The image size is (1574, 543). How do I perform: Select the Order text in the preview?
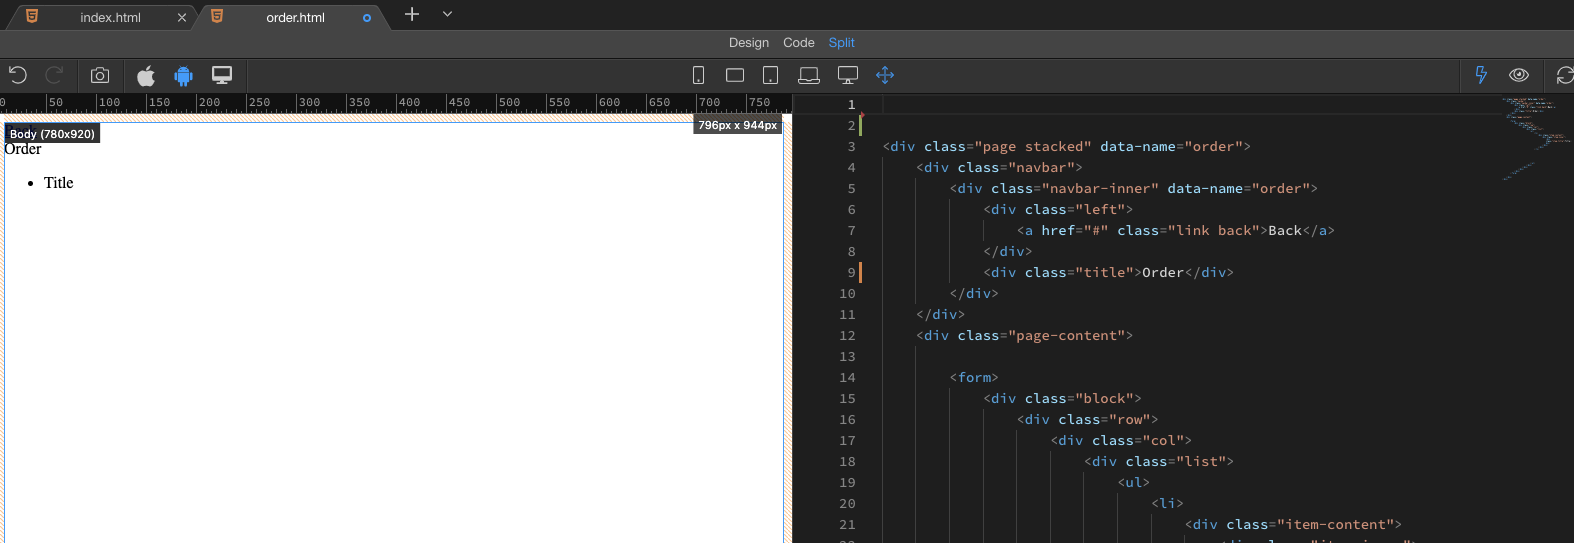coord(23,149)
